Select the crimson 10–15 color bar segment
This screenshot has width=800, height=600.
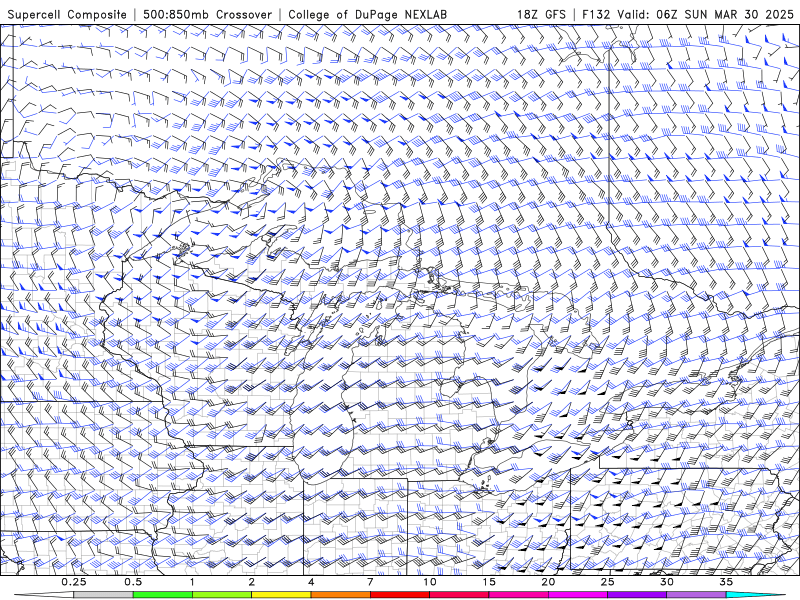[x=459, y=595]
